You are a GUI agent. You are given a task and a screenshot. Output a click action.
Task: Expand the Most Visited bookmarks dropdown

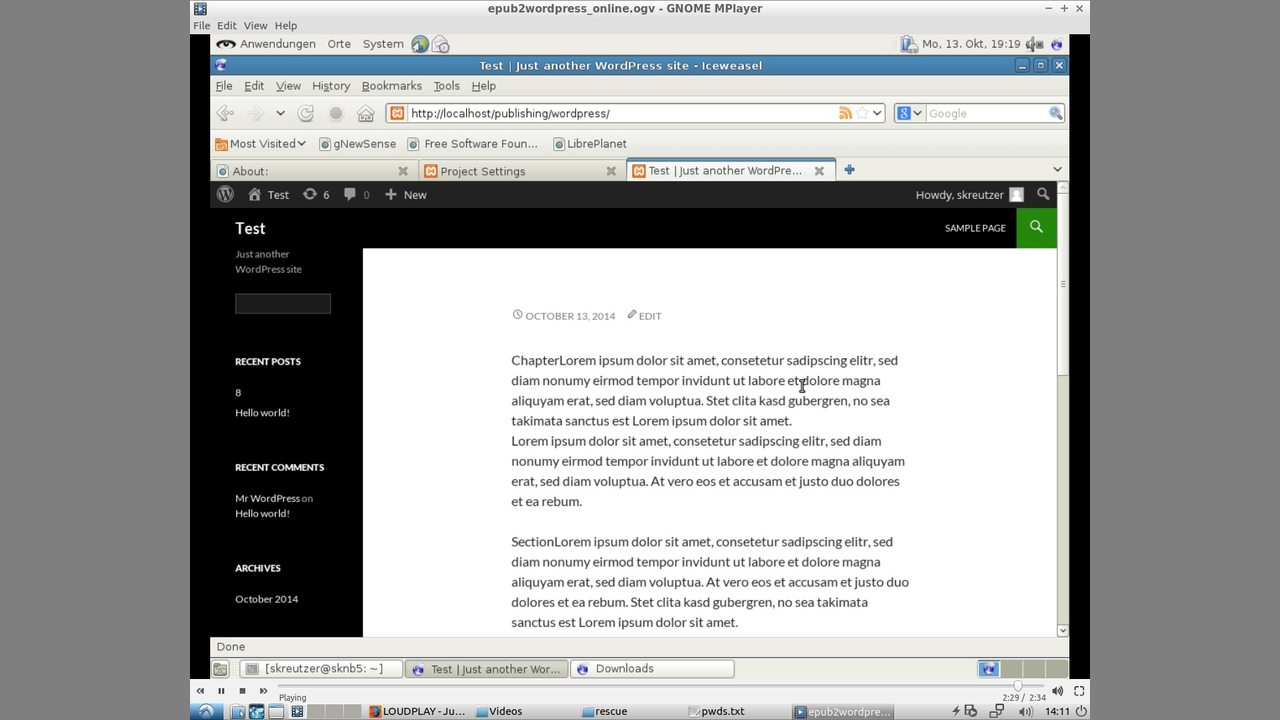click(300, 144)
